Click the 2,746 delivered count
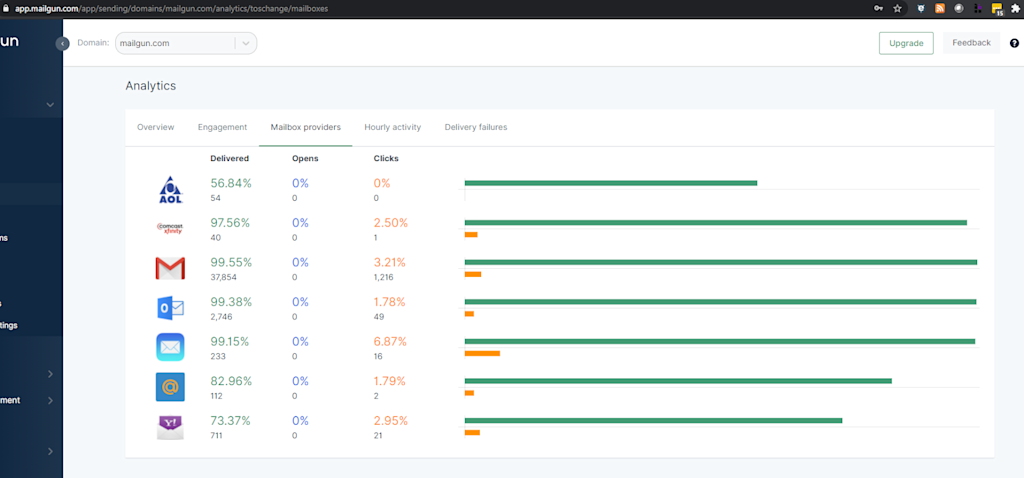Screen dimensions: 1024x478 221,317
